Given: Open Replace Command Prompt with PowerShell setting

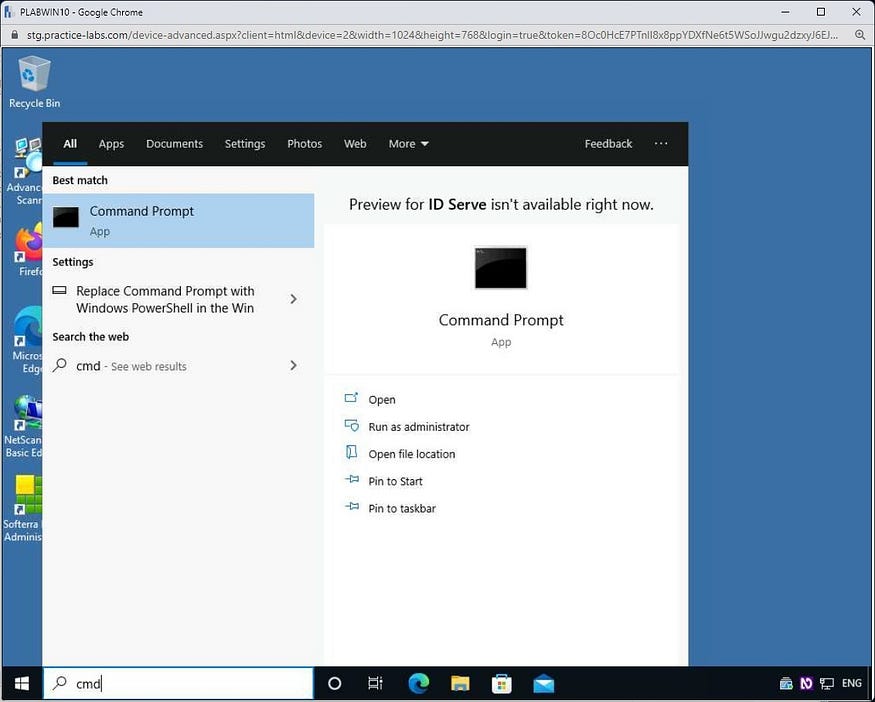Looking at the screenshot, I should click(179, 299).
